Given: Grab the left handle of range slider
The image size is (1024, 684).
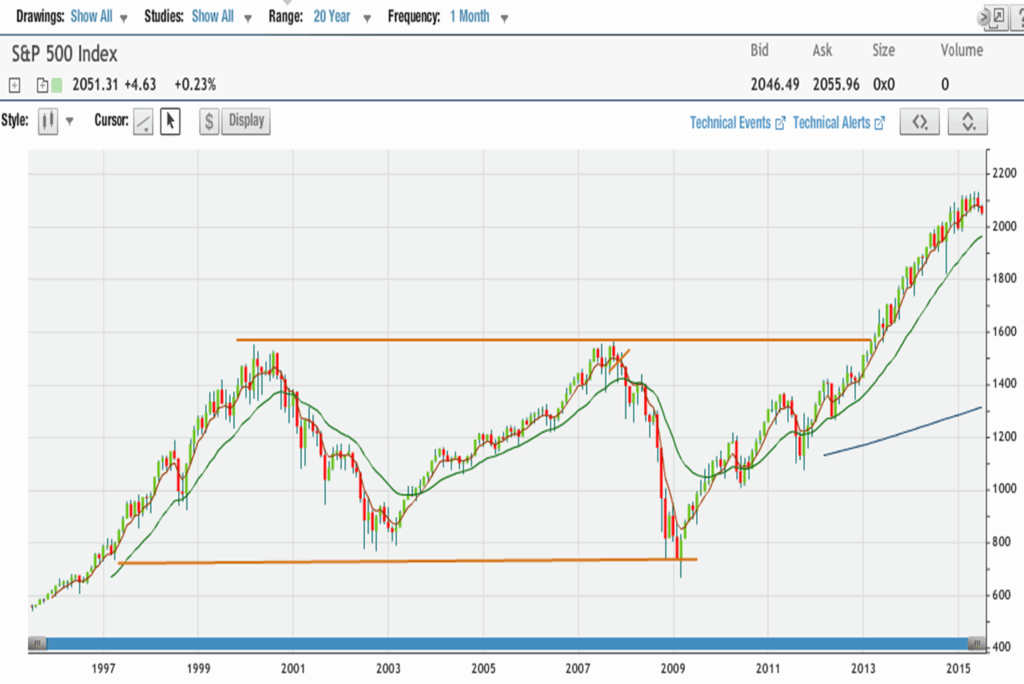Looking at the screenshot, I should click(36, 643).
